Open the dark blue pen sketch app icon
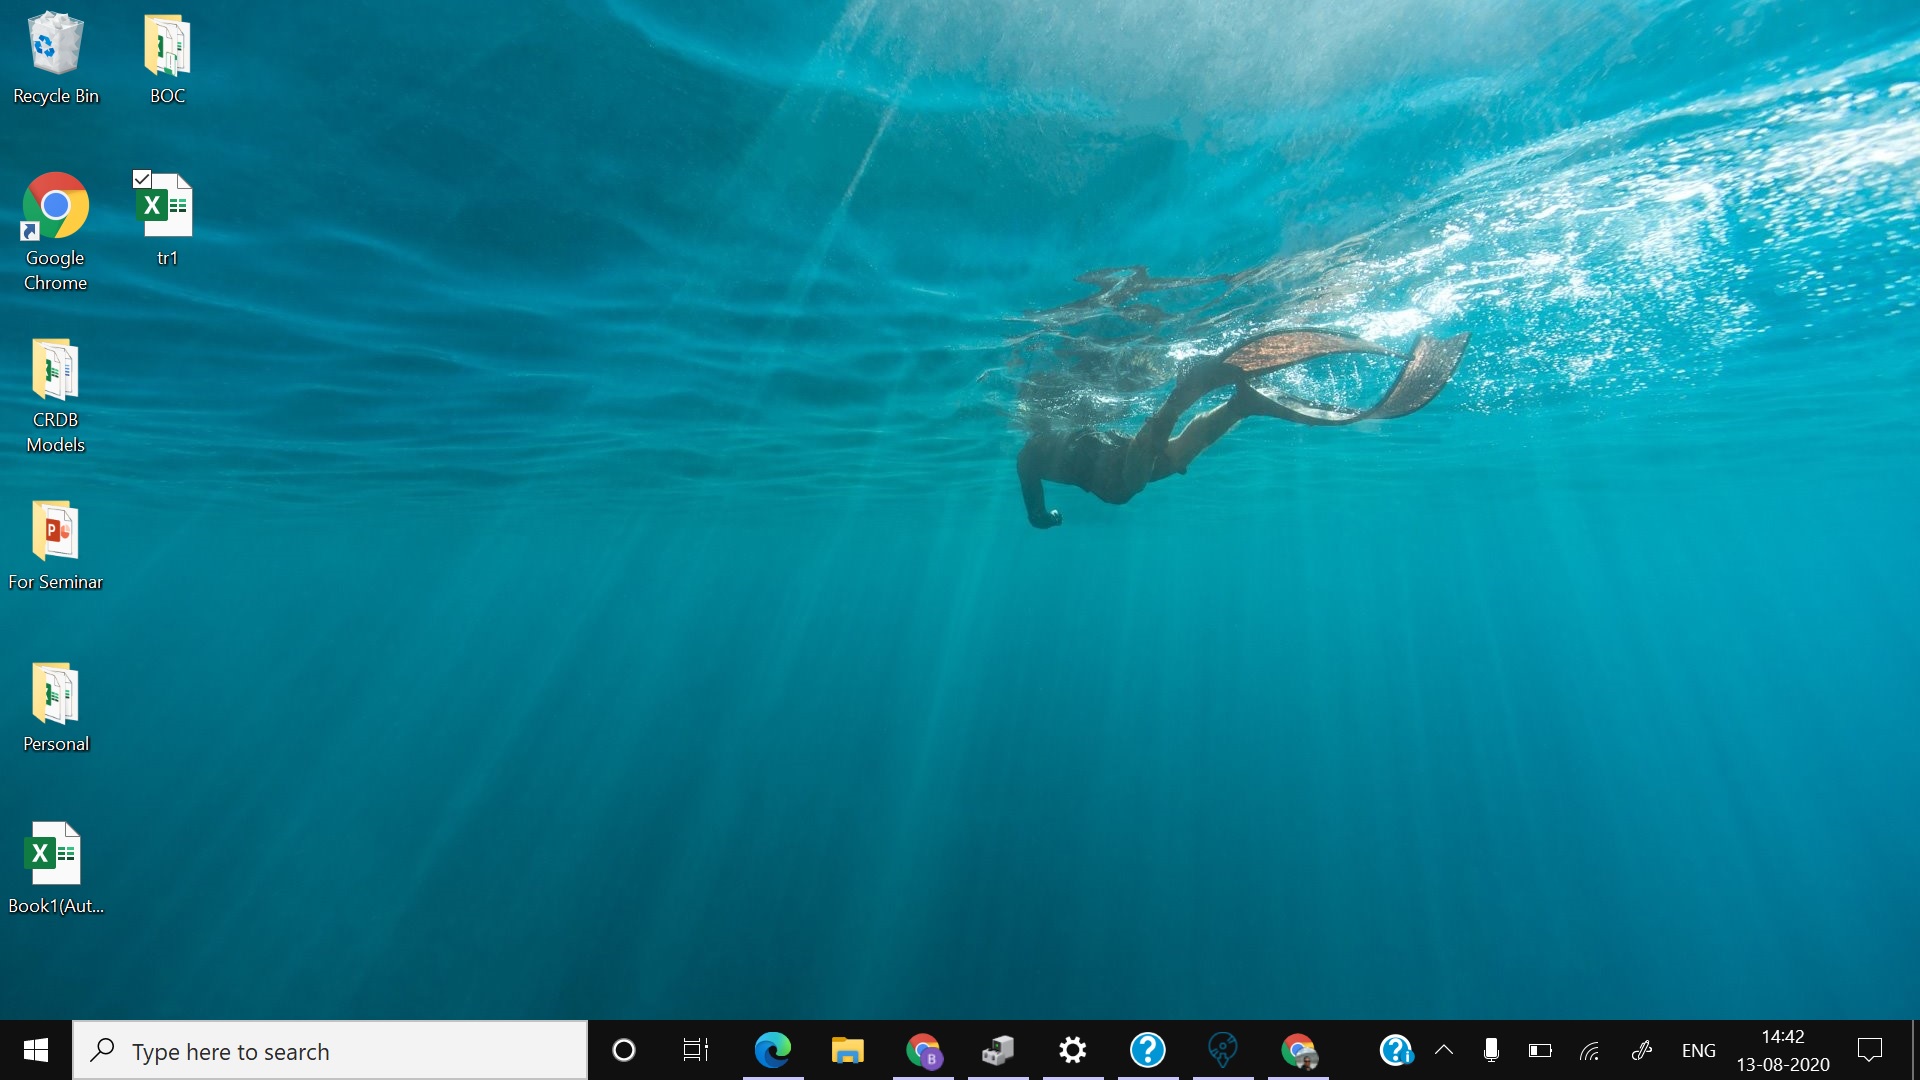Viewport: 1920px width, 1080px height. click(1223, 1050)
